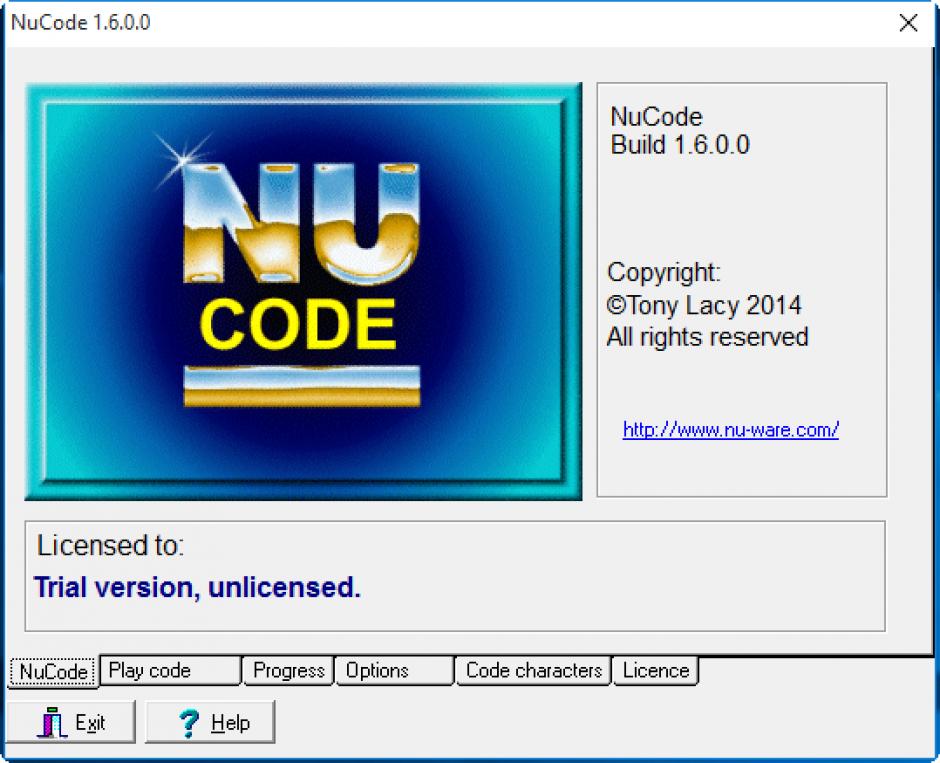Click the Exit button
The width and height of the screenshot is (940, 763).
tap(71, 722)
